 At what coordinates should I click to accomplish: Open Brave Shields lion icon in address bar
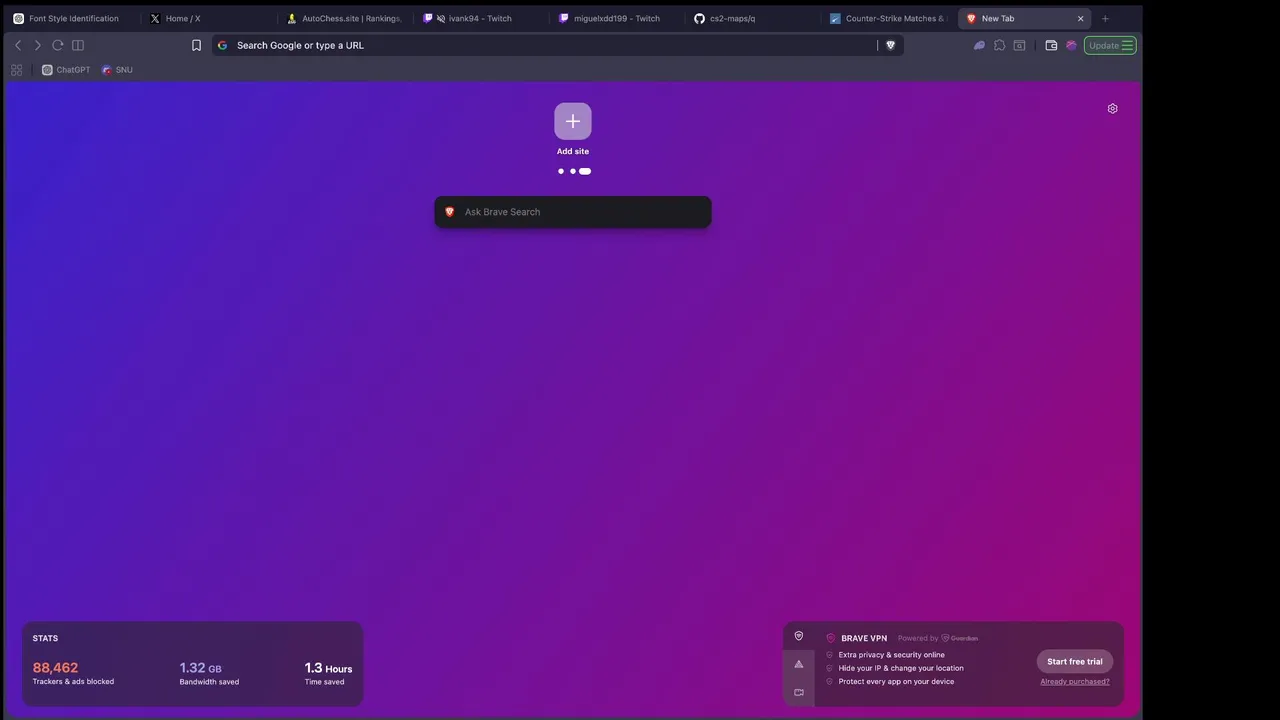[x=890, y=45]
